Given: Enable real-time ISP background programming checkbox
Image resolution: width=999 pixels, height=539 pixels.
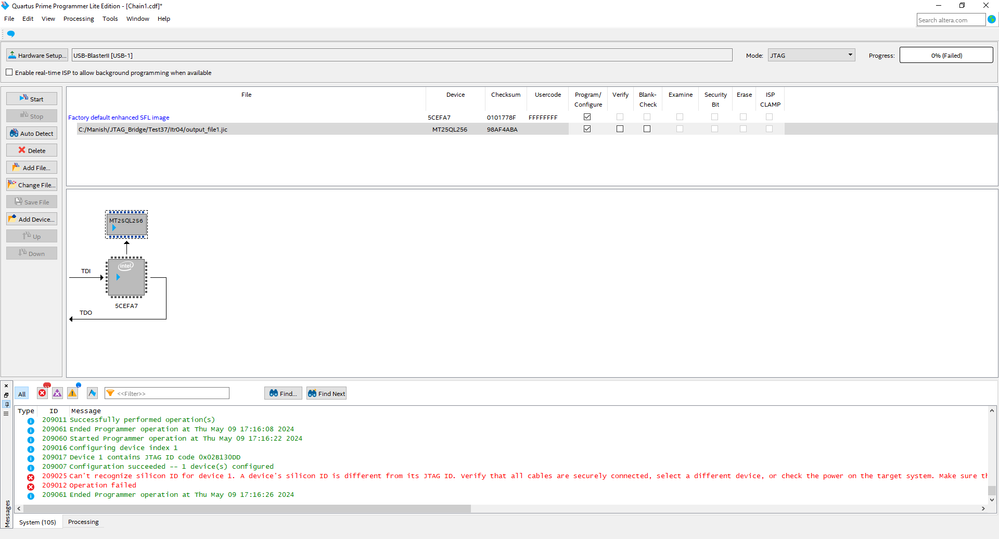Looking at the screenshot, I should pos(10,73).
